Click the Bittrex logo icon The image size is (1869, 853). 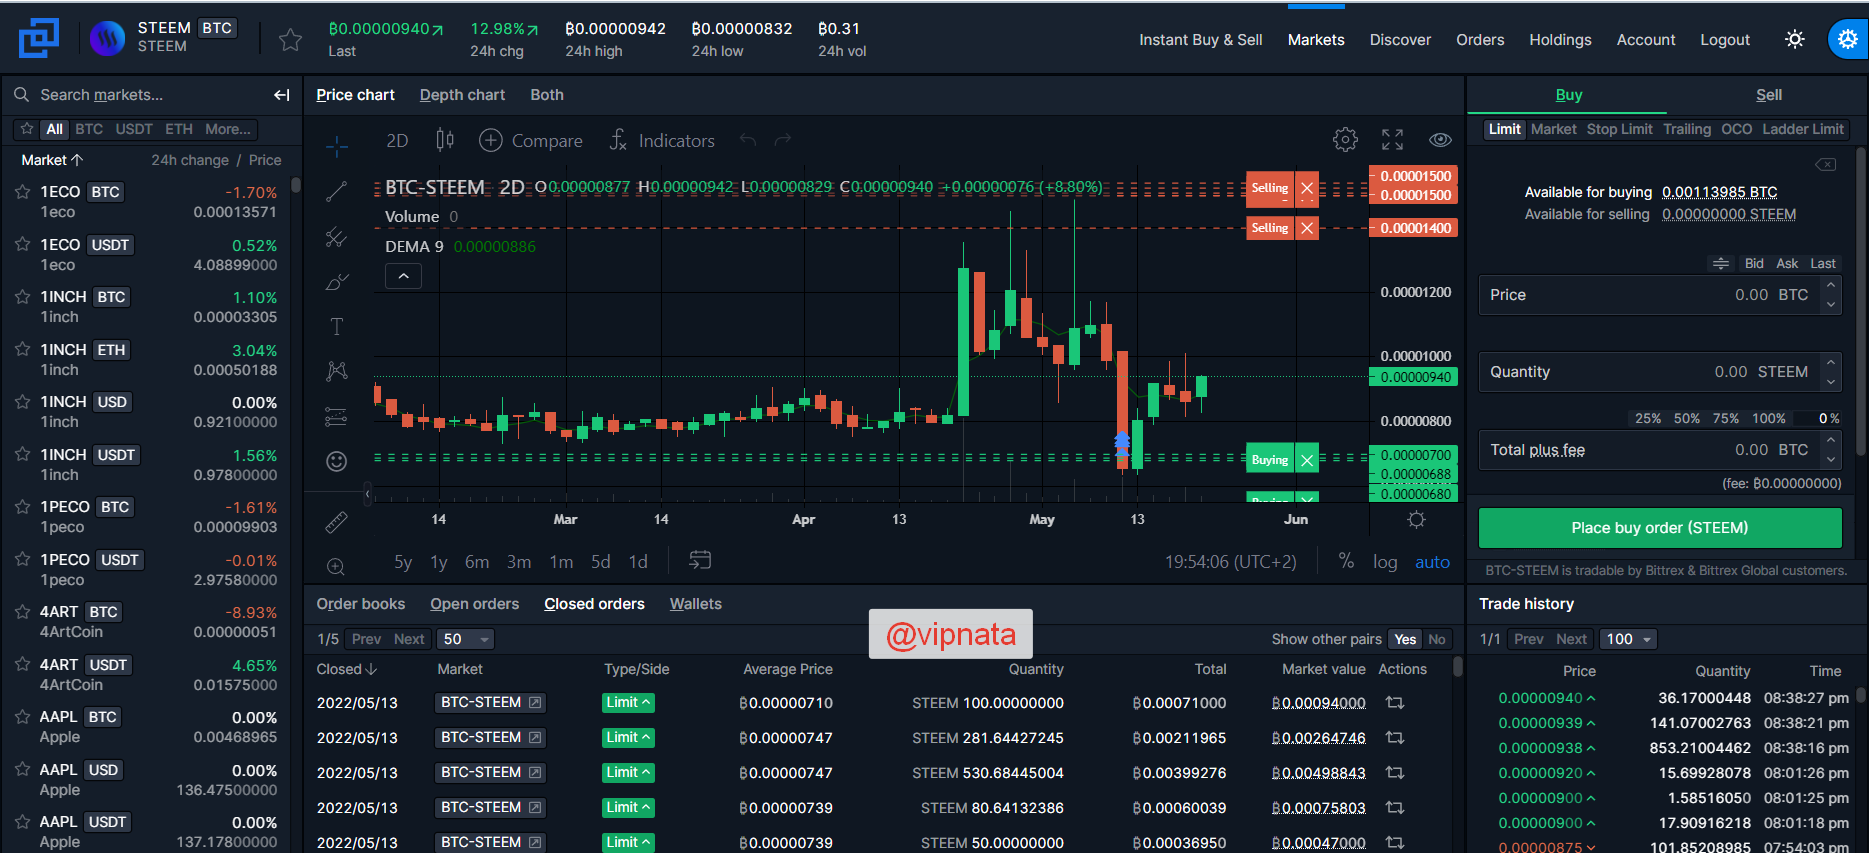39,39
